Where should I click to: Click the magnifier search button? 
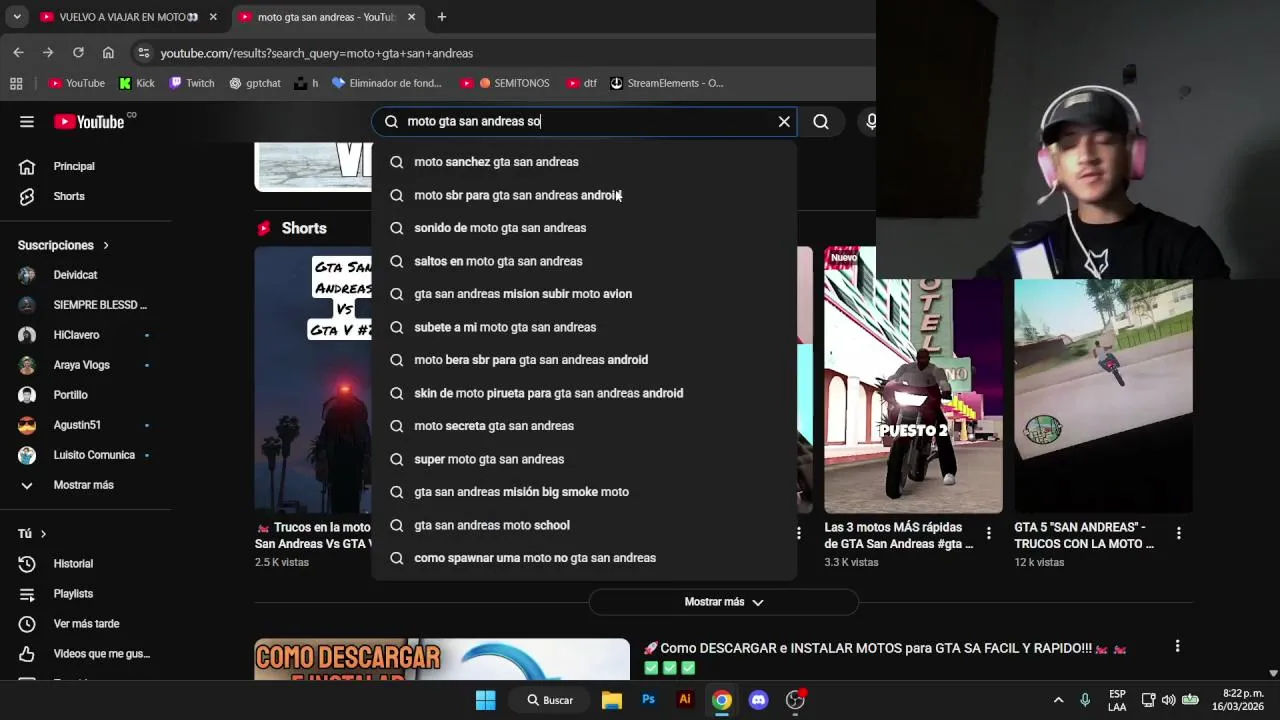click(x=821, y=122)
